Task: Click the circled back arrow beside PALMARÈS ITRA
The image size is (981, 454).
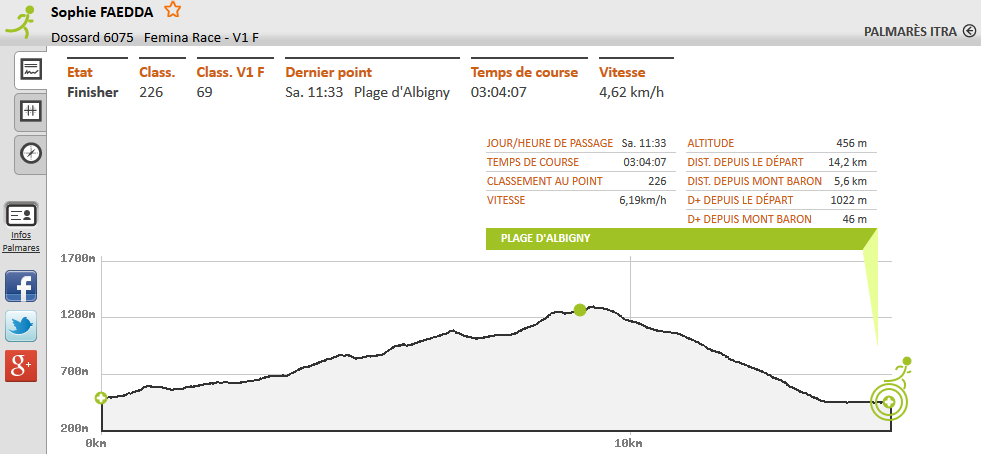Action: pyautogui.click(x=969, y=32)
